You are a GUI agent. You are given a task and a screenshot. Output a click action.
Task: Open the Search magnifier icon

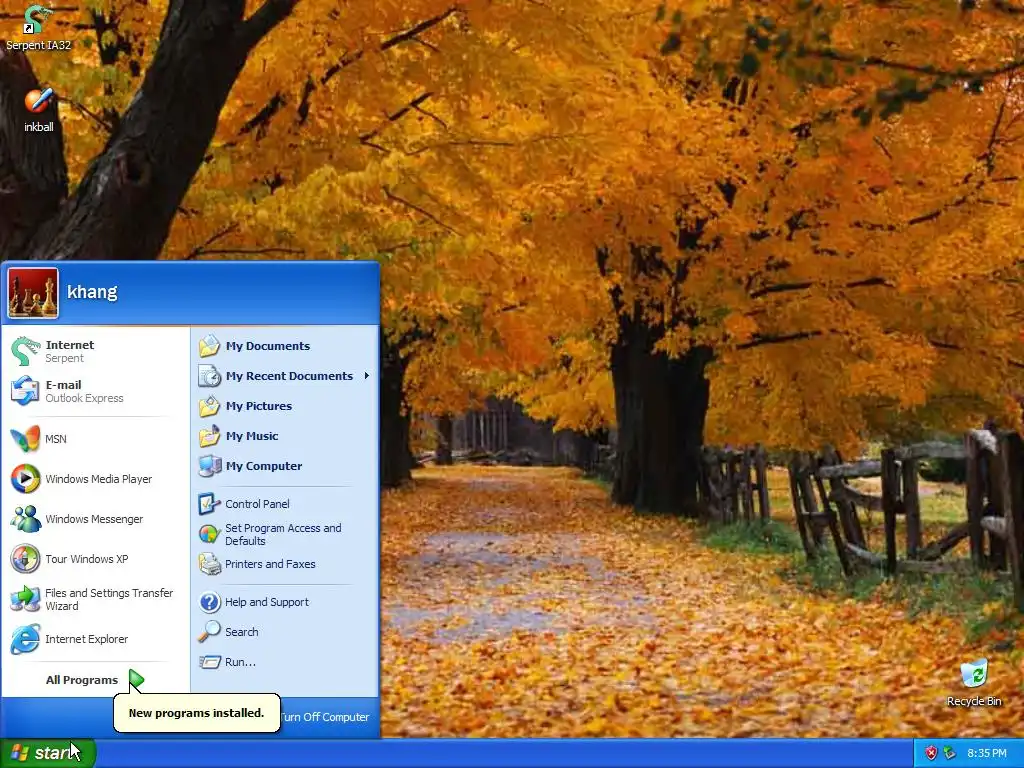point(210,632)
